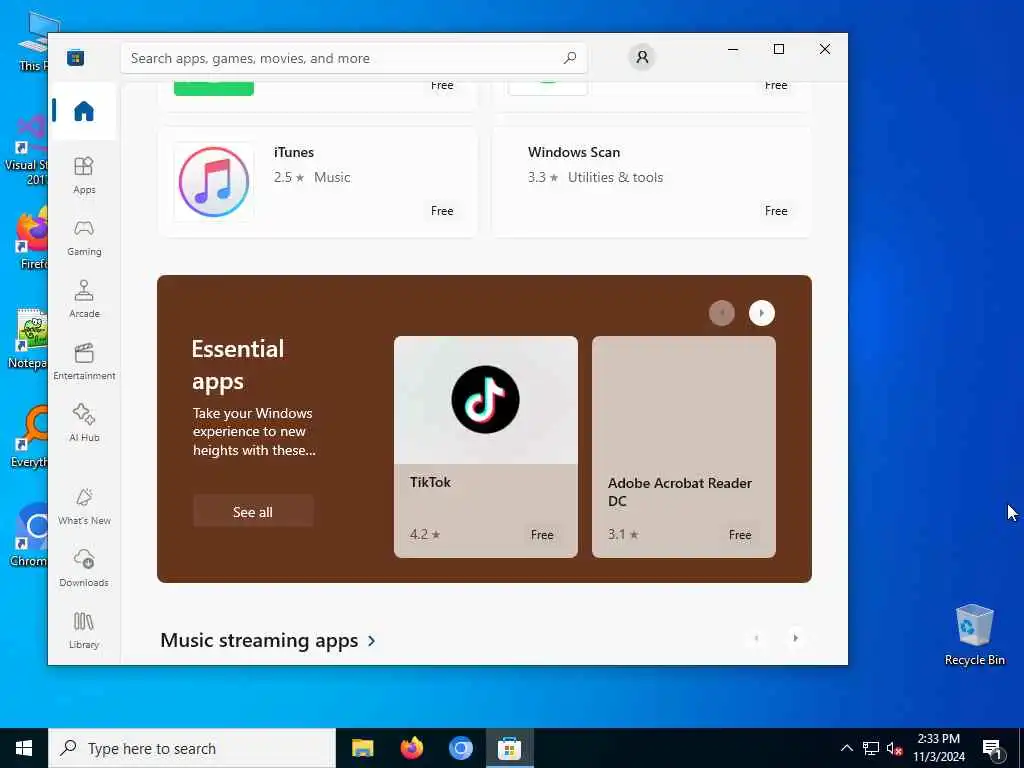Click the taskbar clock and date
This screenshot has width=1024, height=768.
[x=939, y=748]
